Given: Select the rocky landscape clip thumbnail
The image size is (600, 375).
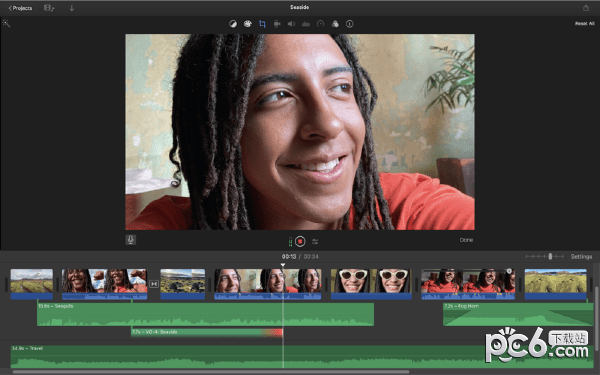Looking at the screenshot, I should (183, 284).
